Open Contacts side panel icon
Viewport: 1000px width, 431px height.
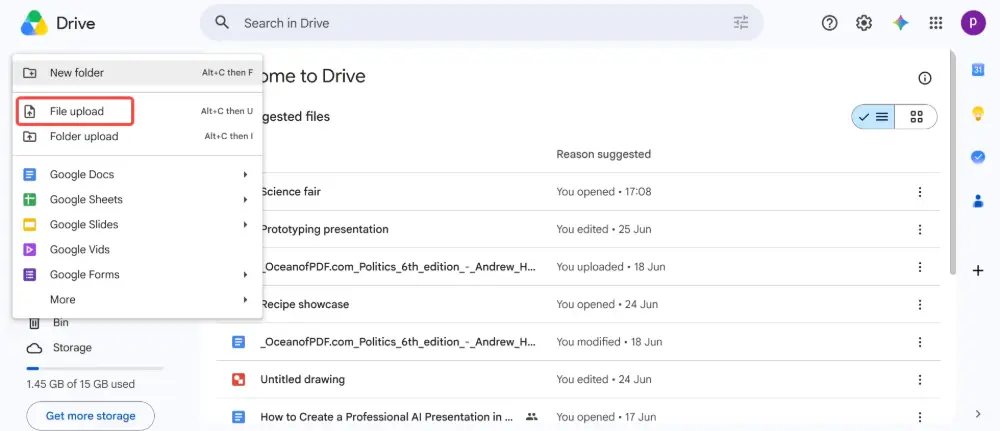click(x=978, y=201)
